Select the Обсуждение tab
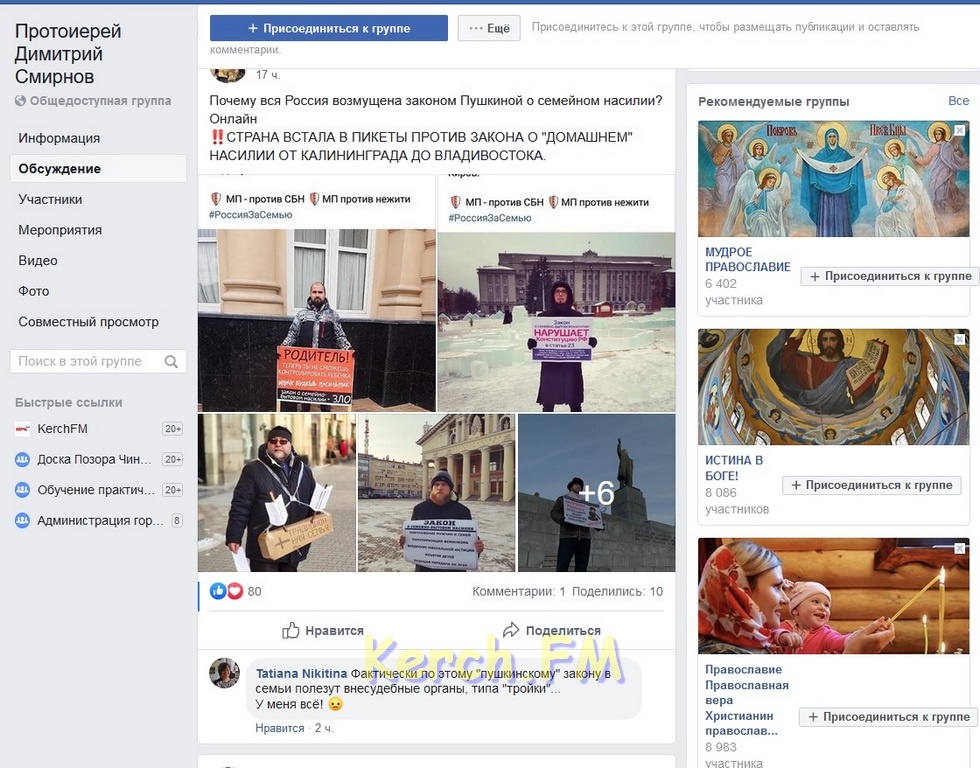The image size is (980, 768). click(x=98, y=169)
